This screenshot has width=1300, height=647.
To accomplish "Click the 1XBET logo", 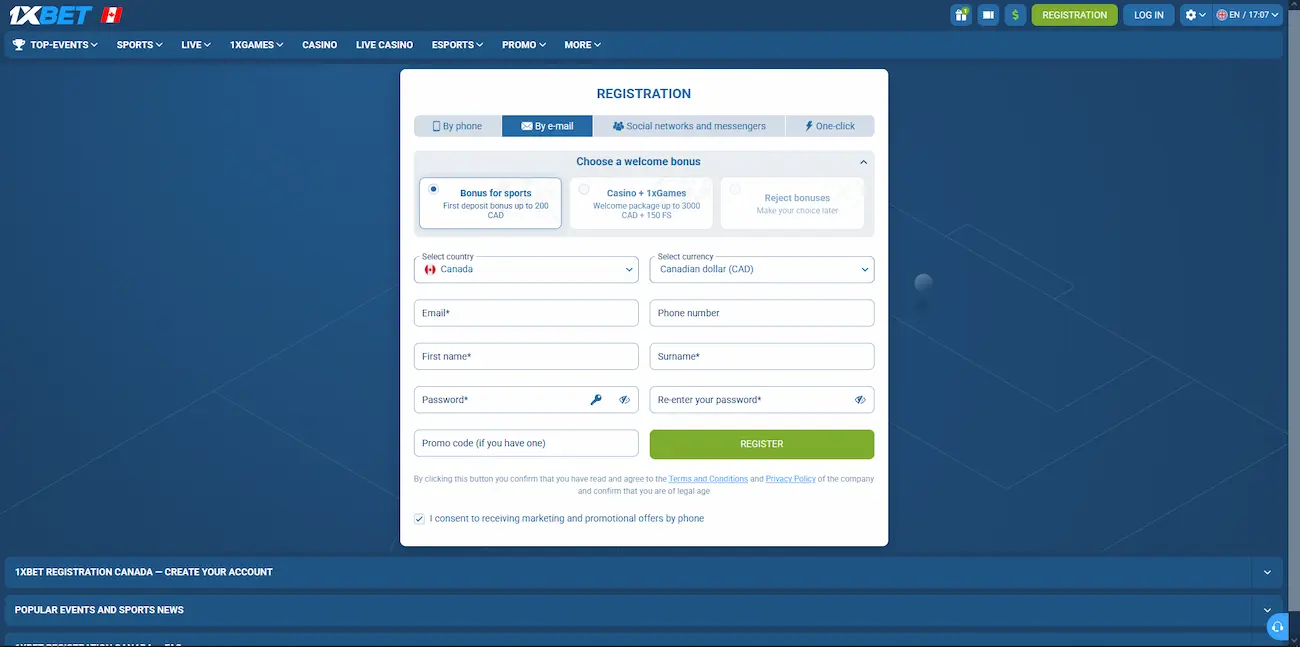I will [50, 15].
